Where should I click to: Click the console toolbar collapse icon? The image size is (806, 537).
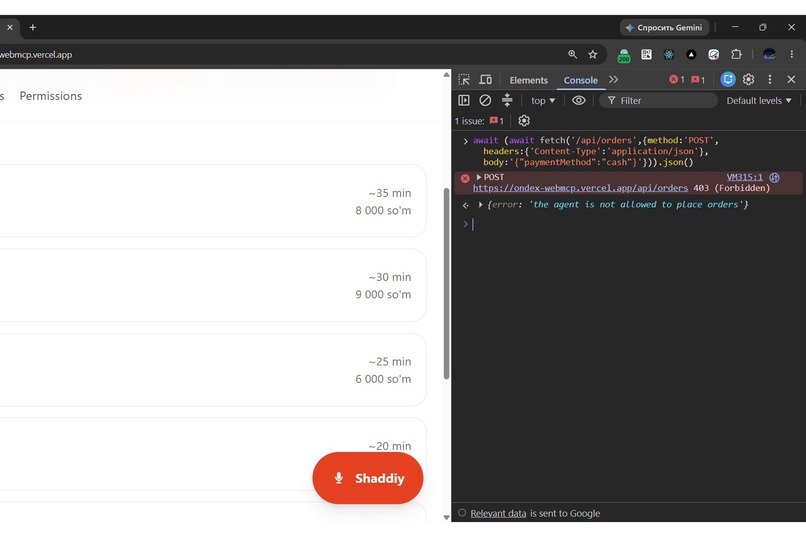(507, 100)
